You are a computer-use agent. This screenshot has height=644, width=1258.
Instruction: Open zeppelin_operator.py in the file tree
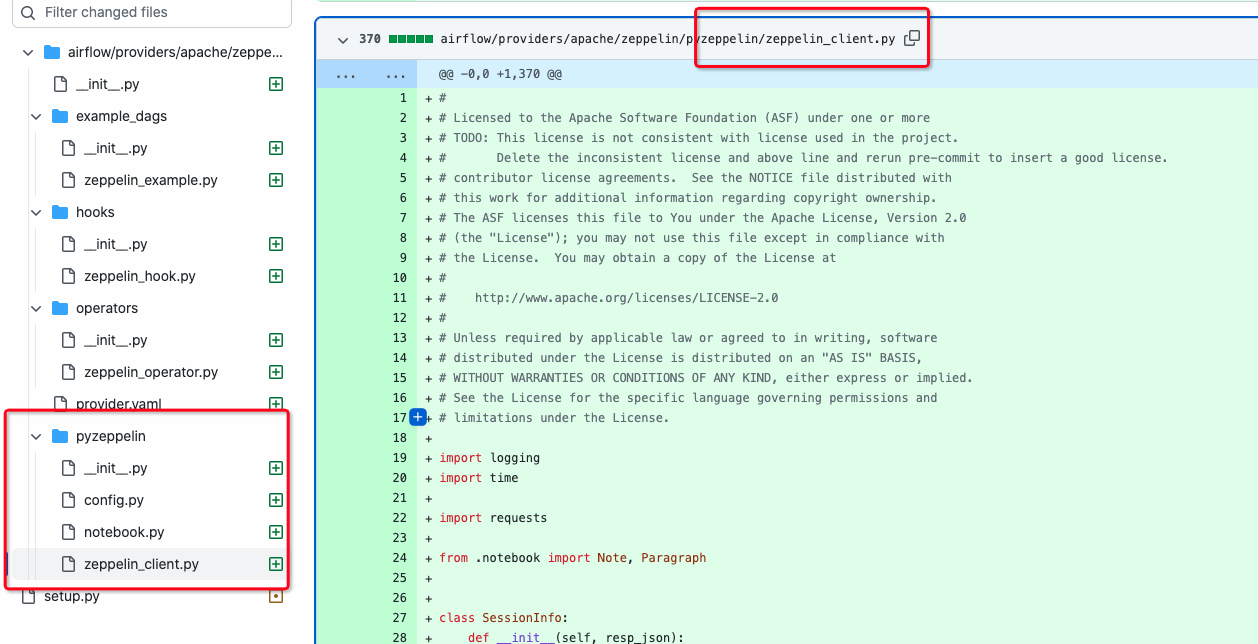click(x=151, y=372)
